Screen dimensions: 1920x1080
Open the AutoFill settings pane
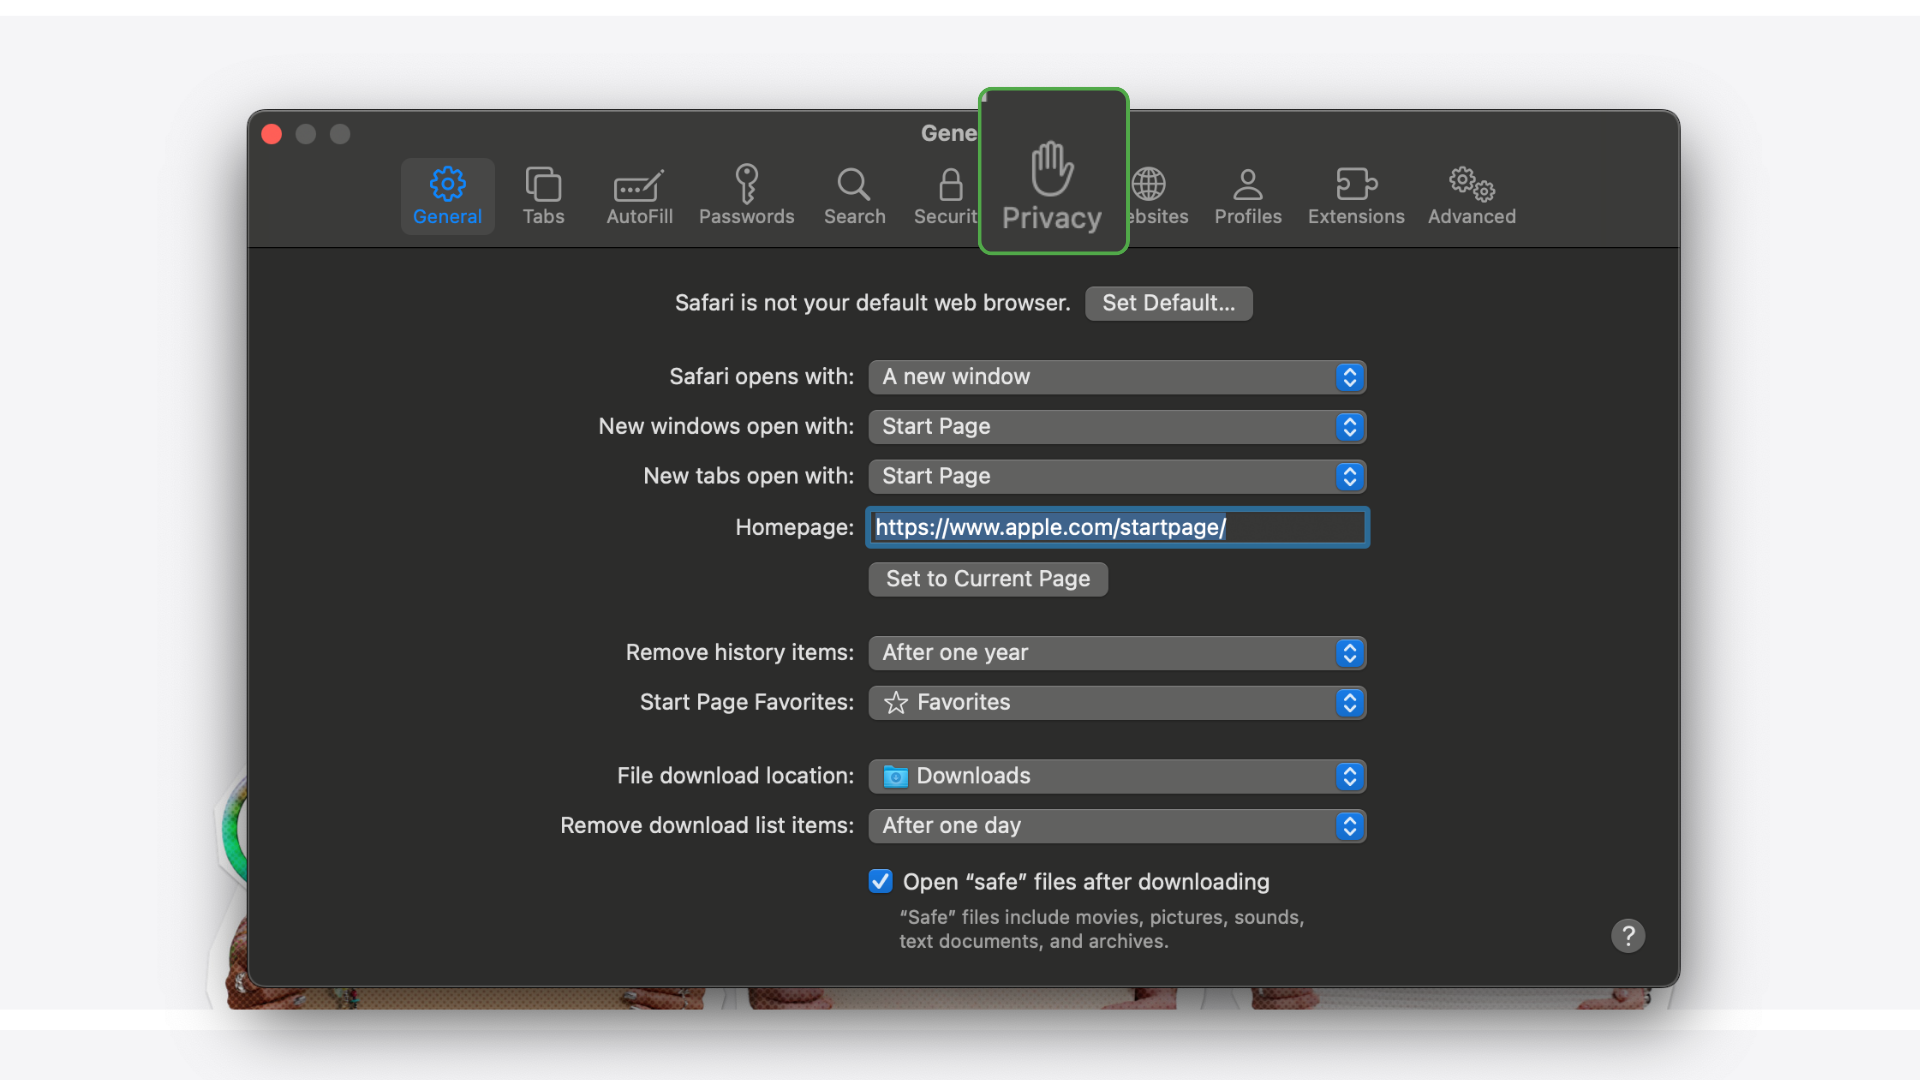639,196
